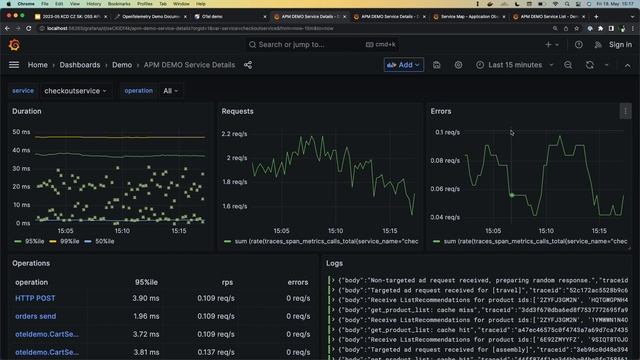This screenshot has height=360, width=640.
Task: Click the Duration panel title
Action: (27, 111)
